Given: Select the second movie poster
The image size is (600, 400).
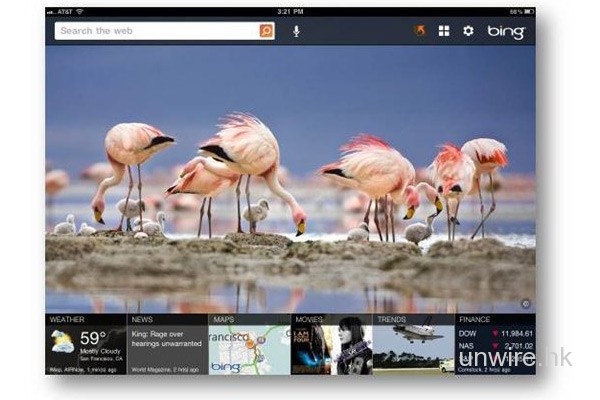Looking at the screenshot, I should coord(353,350).
